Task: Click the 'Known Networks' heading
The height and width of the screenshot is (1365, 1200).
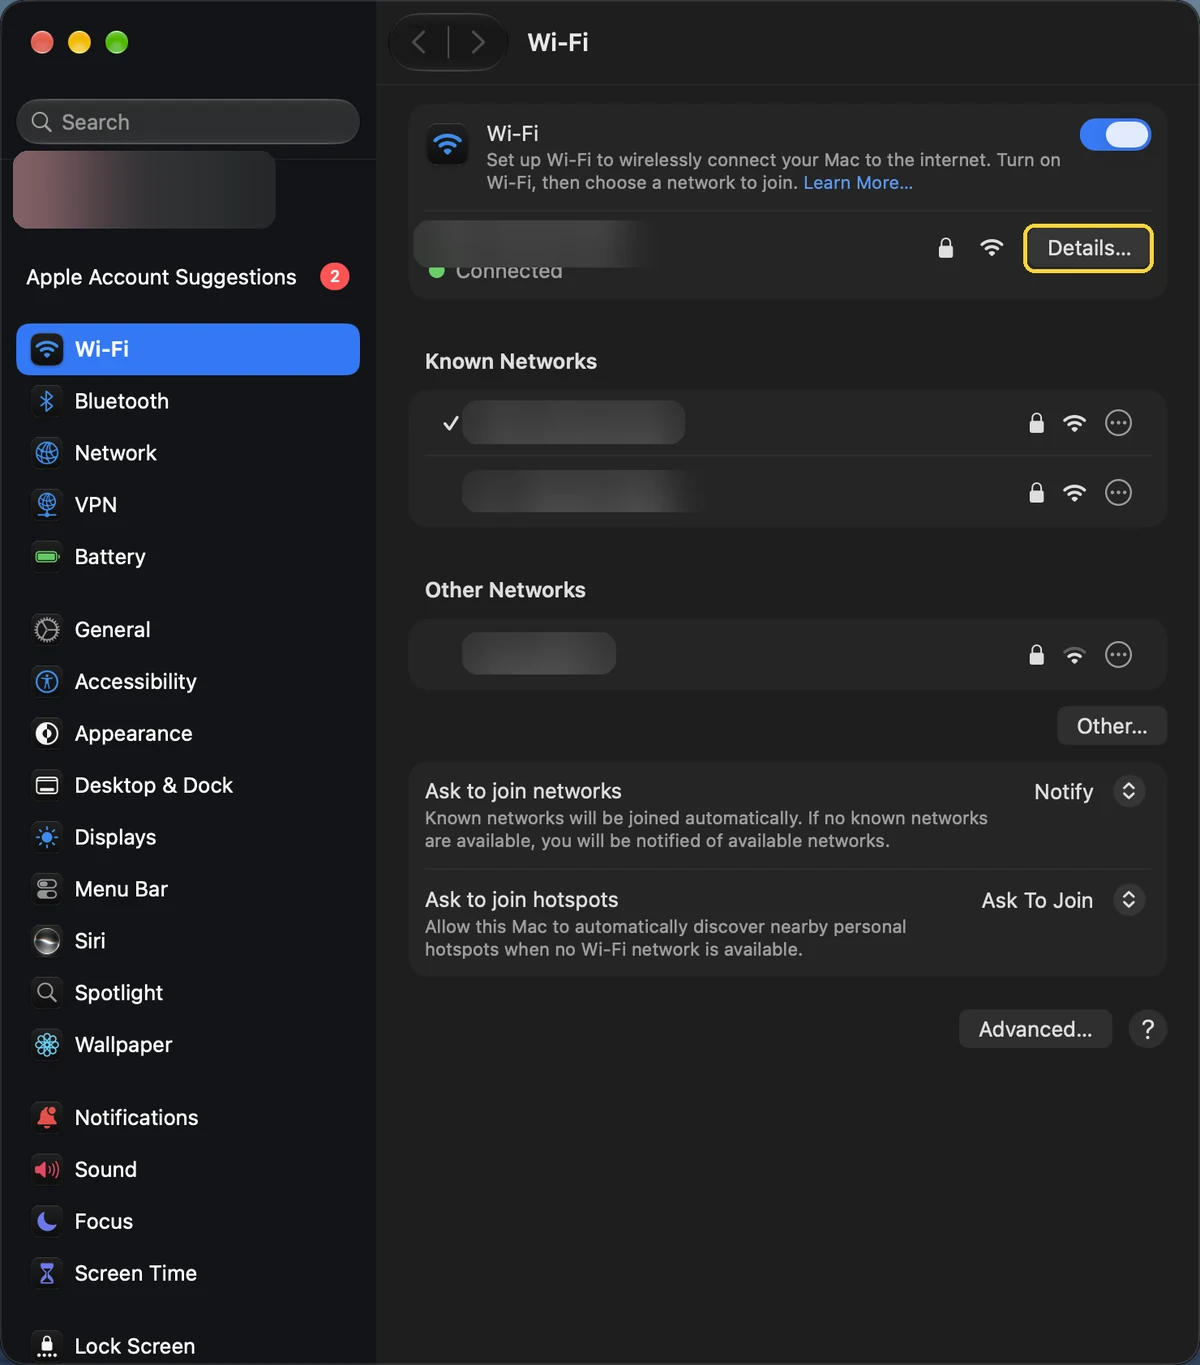Action: [511, 362]
